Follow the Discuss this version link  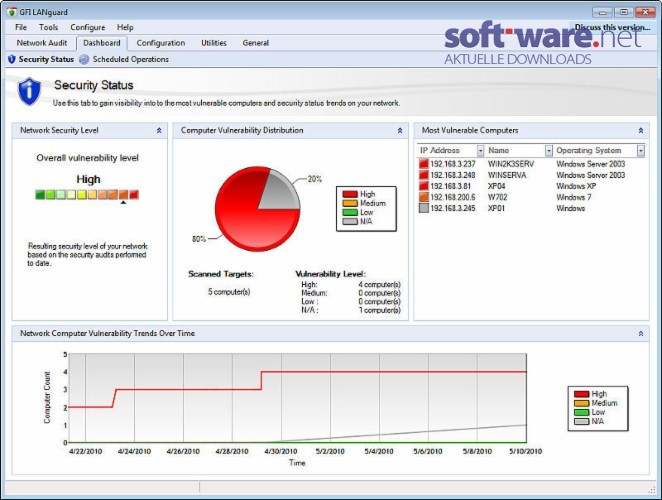click(x=612, y=27)
